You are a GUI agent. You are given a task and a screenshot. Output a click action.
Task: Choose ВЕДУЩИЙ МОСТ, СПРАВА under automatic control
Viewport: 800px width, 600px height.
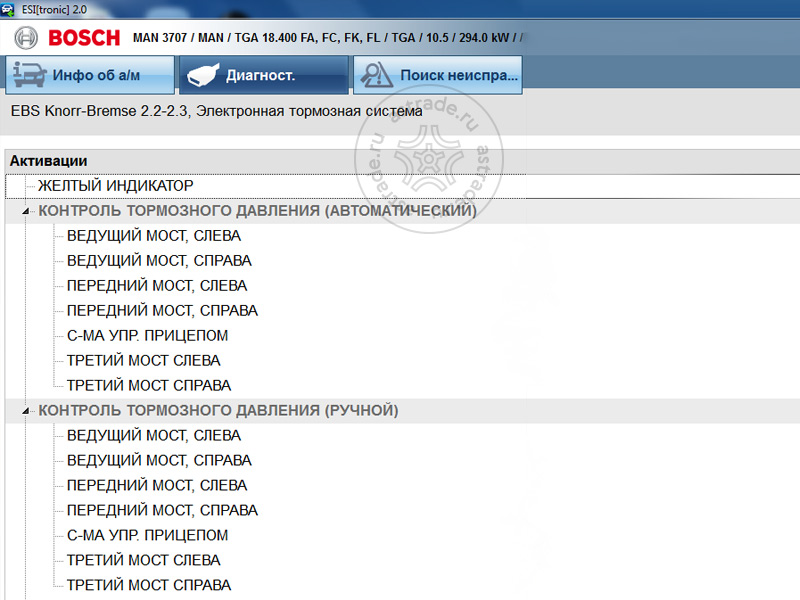coord(159,261)
